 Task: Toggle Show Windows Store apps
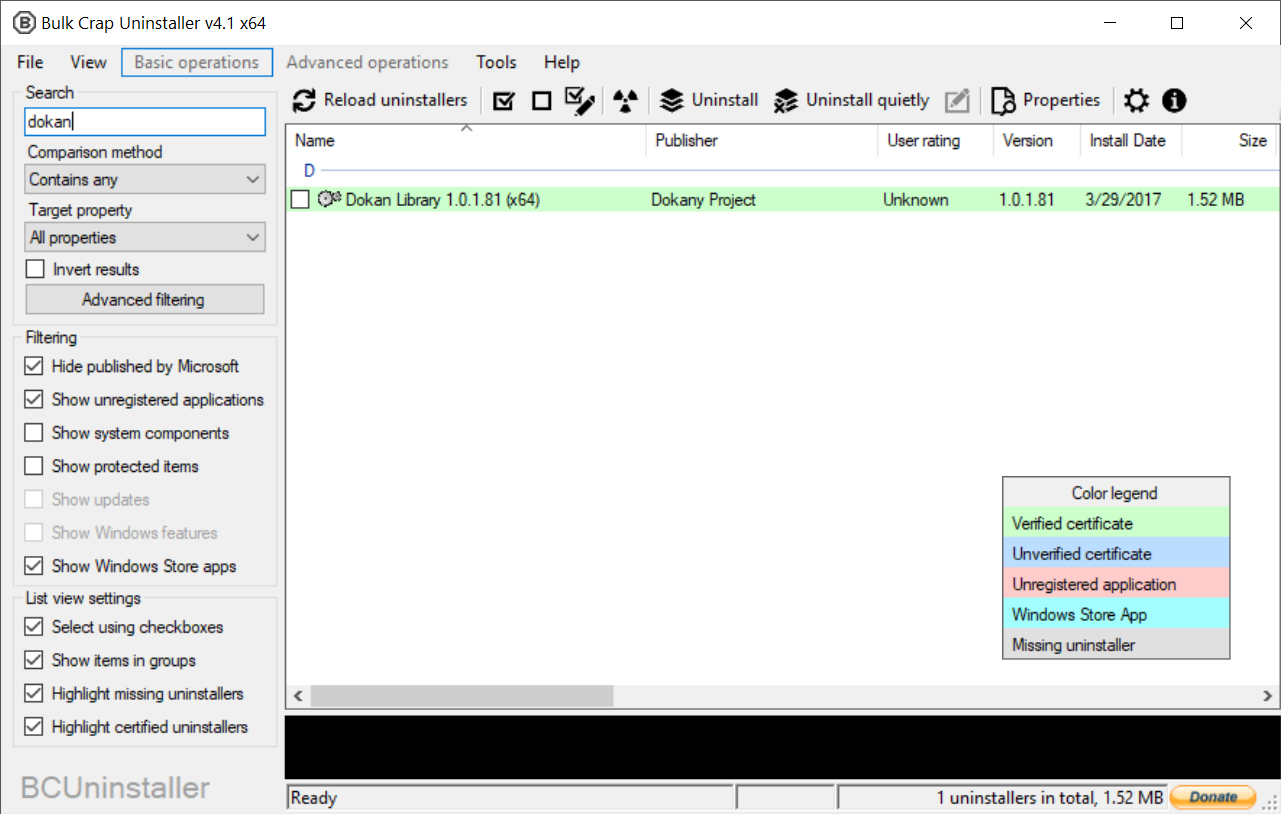[34, 566]
